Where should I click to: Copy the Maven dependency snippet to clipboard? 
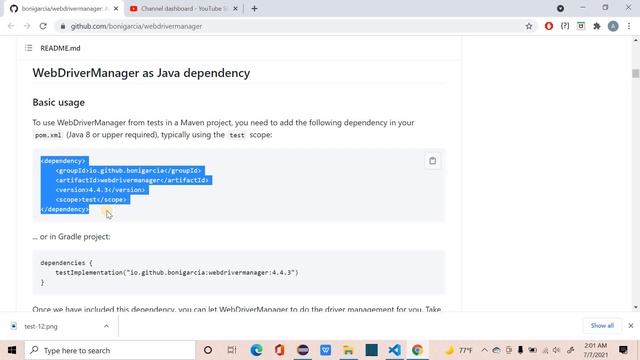point(432,161)
